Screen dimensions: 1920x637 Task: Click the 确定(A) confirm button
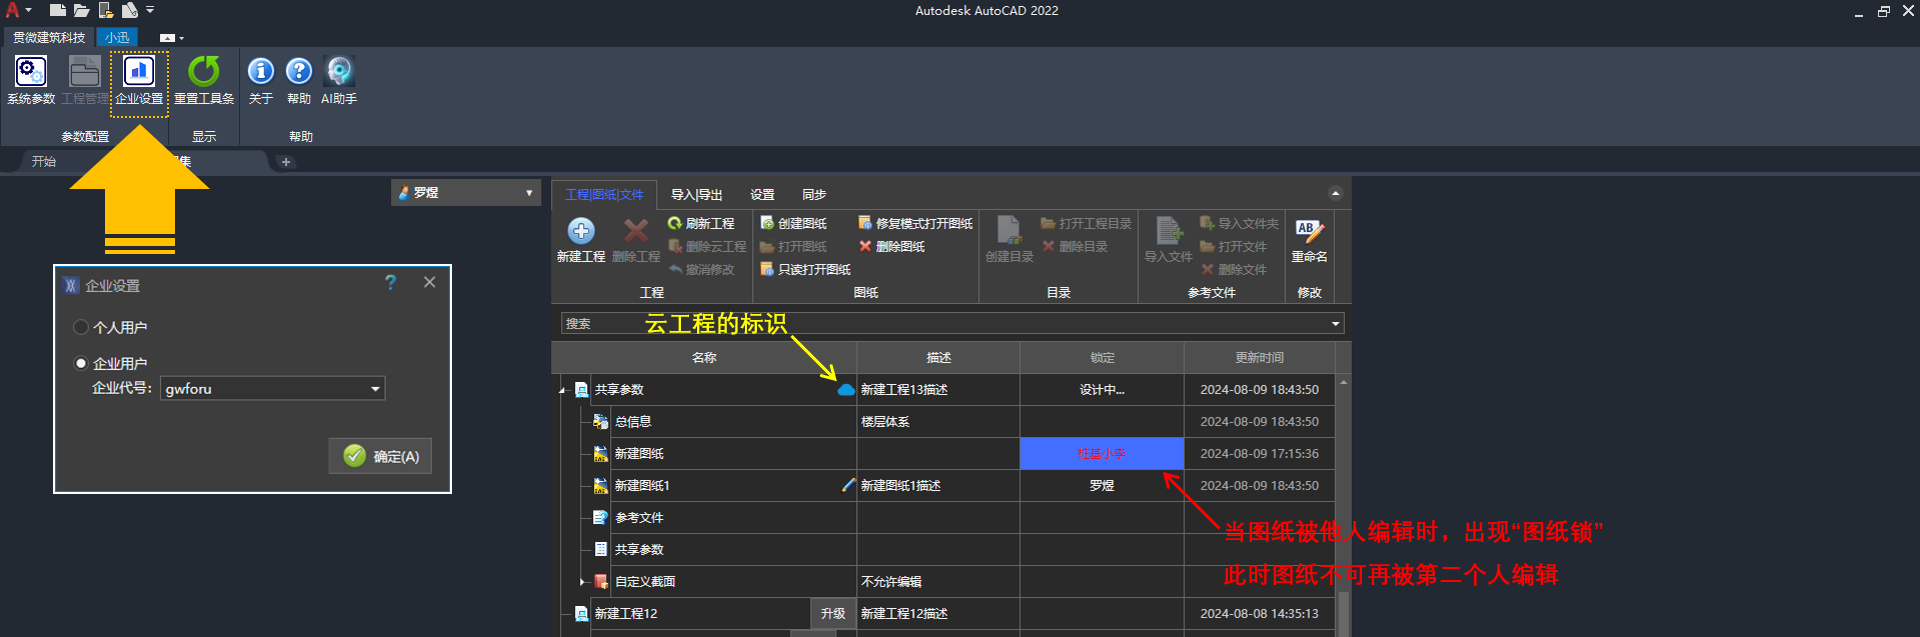[381, 456]
